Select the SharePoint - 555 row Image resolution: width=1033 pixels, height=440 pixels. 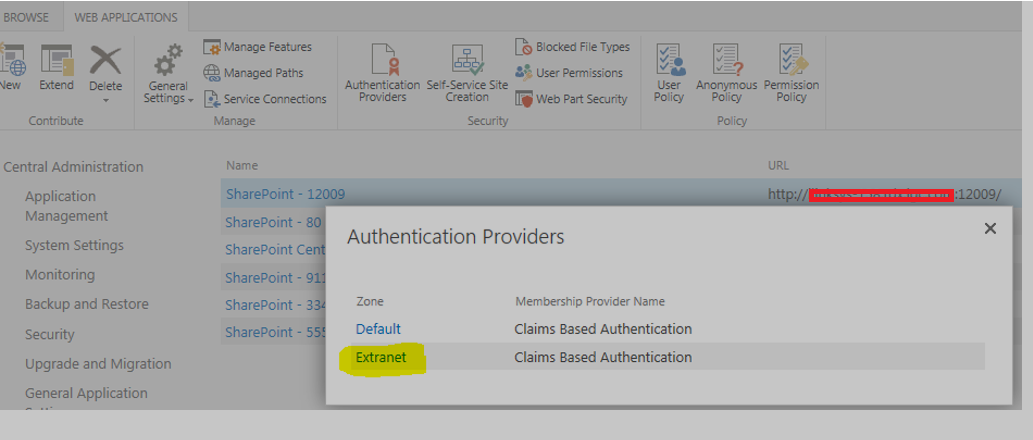pyautogui.click(x=276, y=333)
